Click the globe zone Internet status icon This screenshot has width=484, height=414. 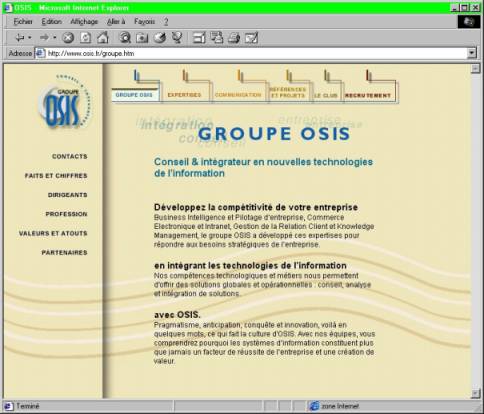pos(314,406)
